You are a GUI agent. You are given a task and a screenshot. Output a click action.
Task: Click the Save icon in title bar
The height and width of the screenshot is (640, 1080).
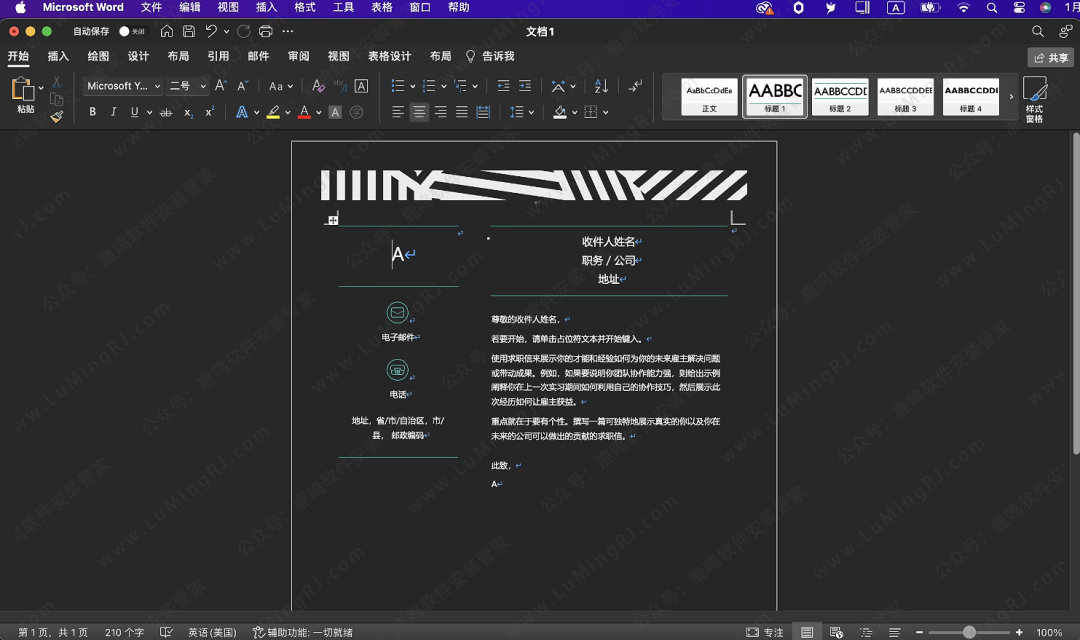188,32
